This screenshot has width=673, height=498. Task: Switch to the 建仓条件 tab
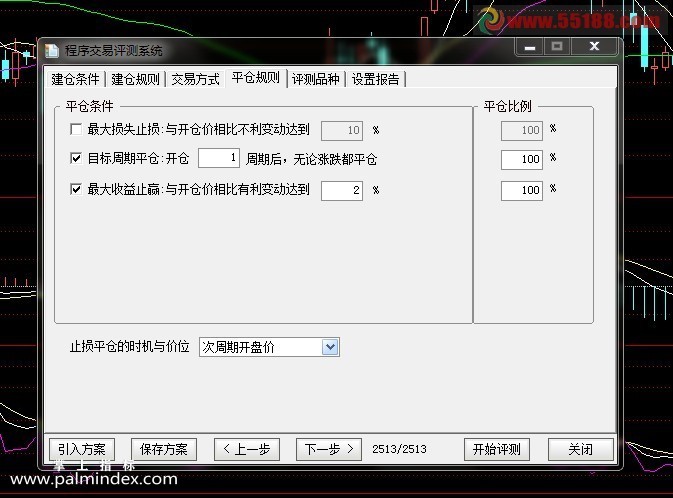coord(75,79)
